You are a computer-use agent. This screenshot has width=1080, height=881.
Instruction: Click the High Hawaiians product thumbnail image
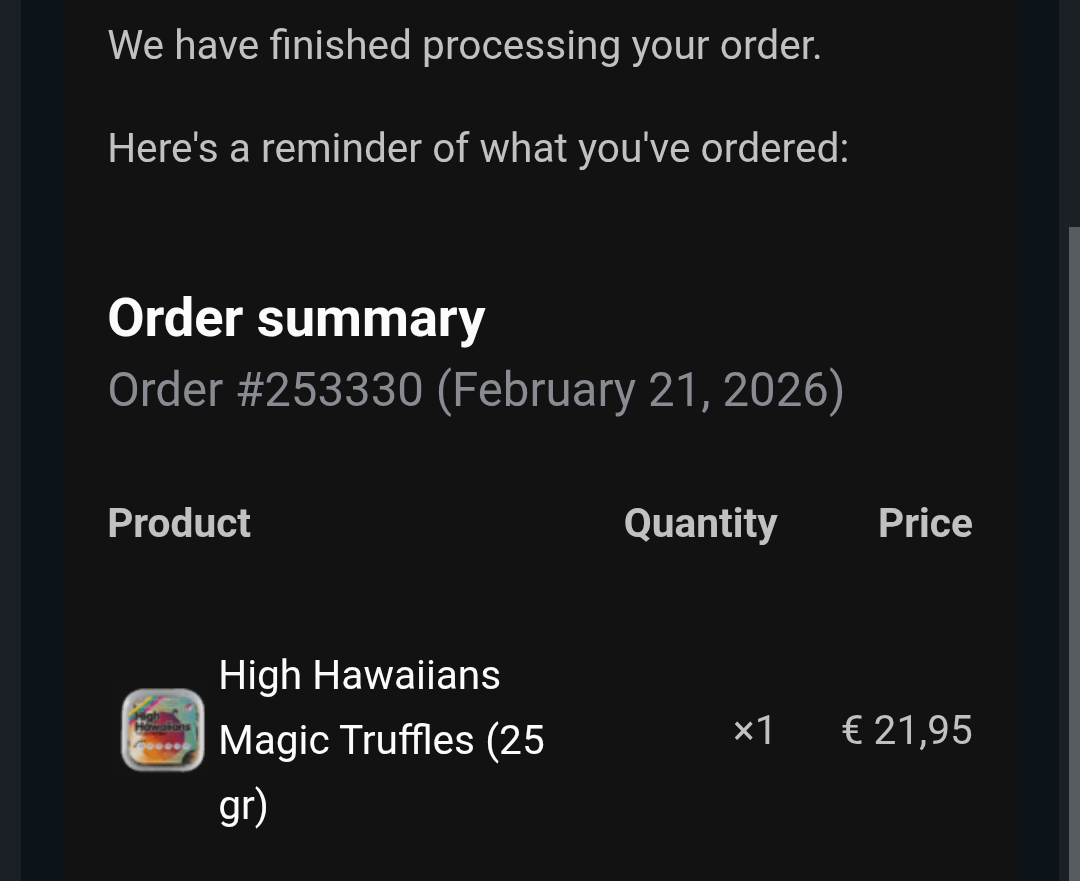(x=163, y=730)
